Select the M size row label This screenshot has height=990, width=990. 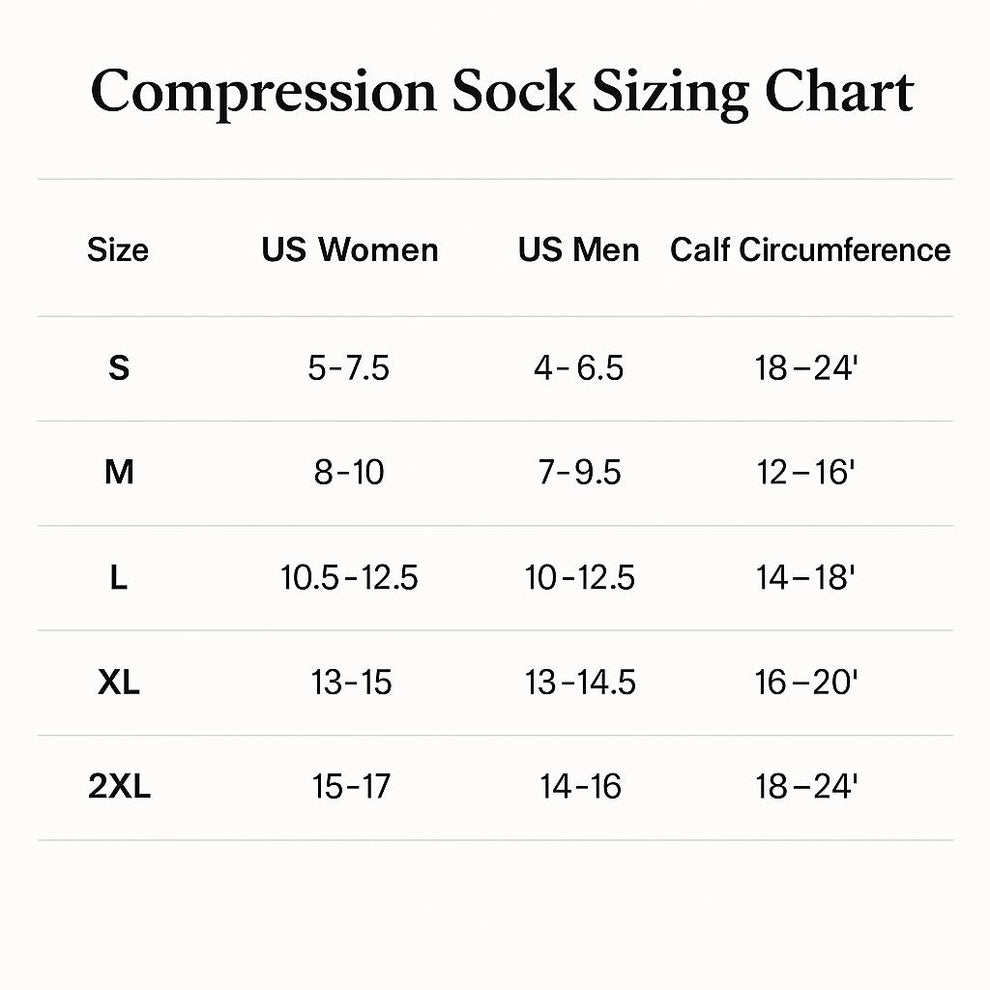[x=118, y=473]
